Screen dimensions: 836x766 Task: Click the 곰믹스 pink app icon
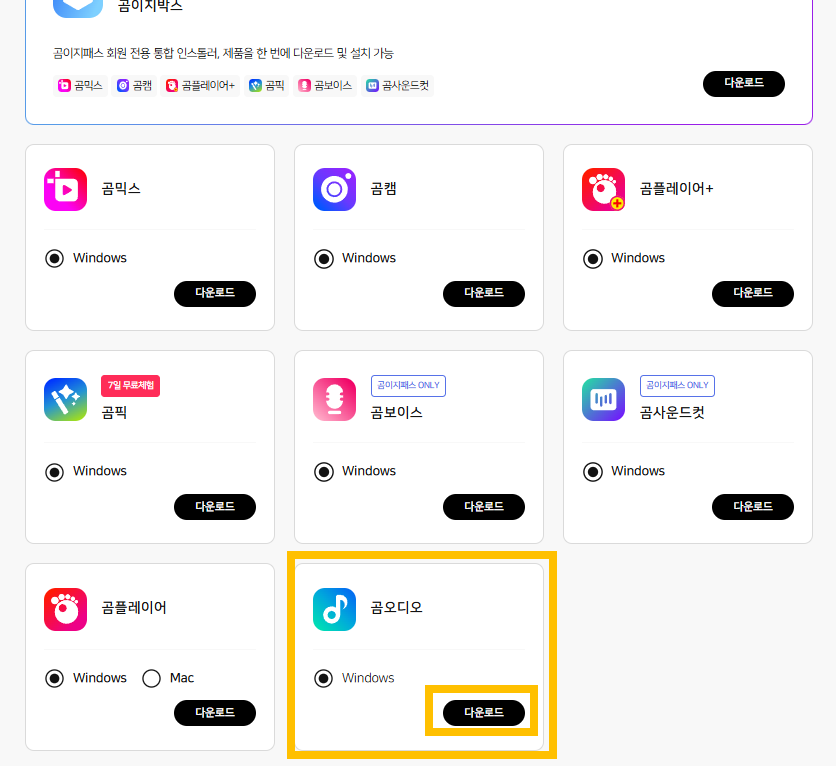(x=66, y=189)
